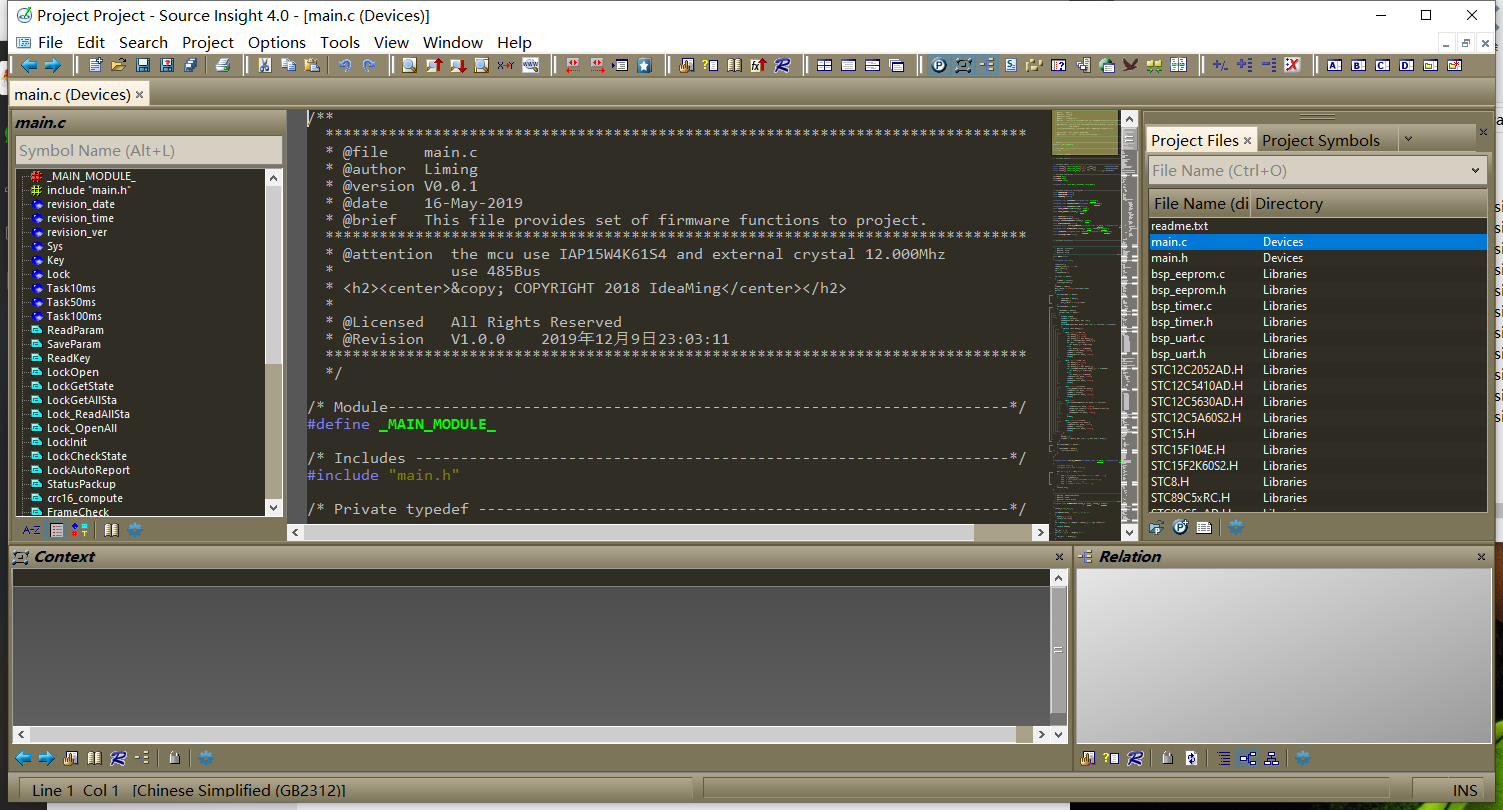This screenshot has width=1503, height=810.
Task: Click the Undo icon in the toolbar
Action: click(345, 66)
